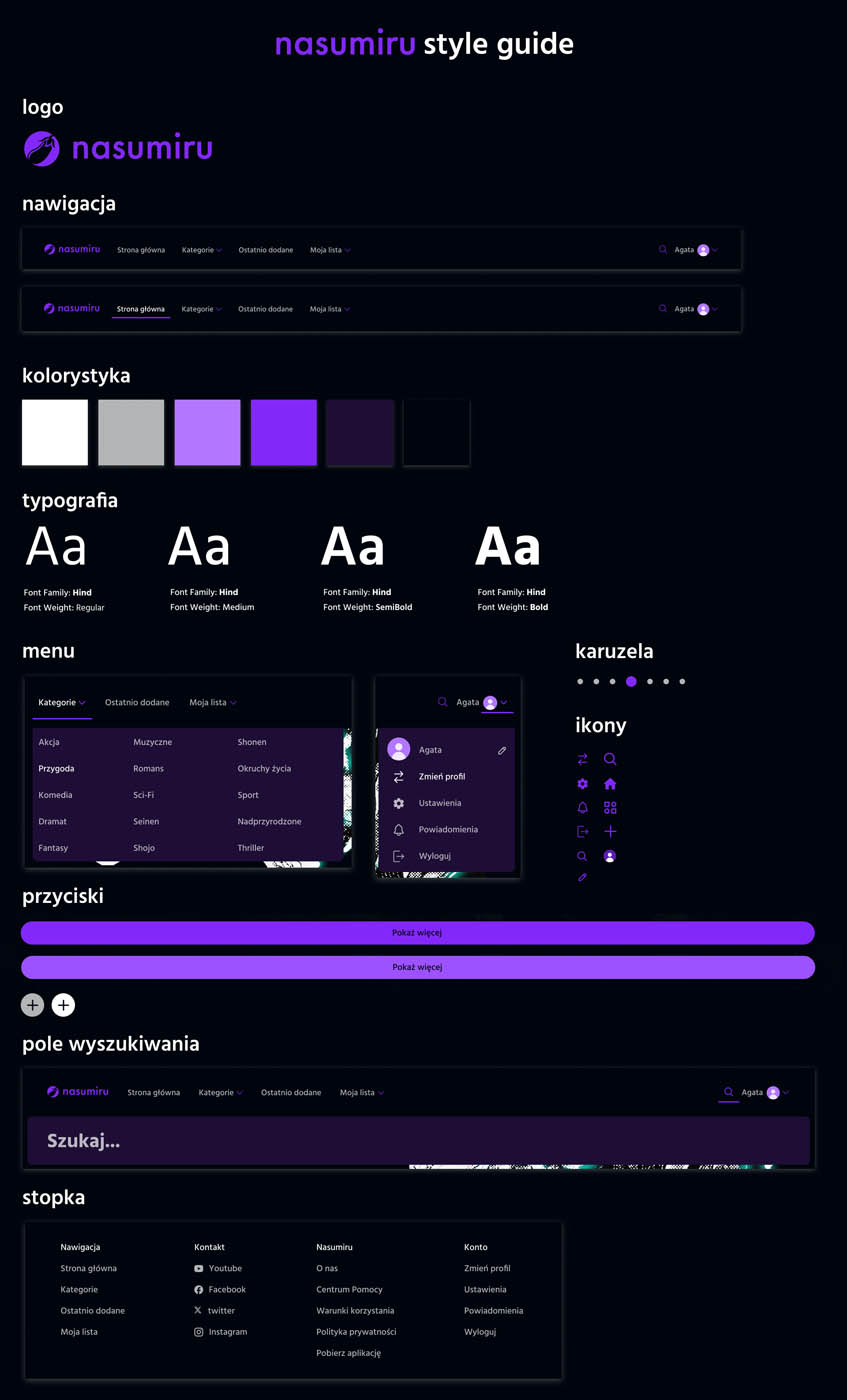Click the Instagram icon in the footer
847x1400 pixels.
tap(199, 1332)
